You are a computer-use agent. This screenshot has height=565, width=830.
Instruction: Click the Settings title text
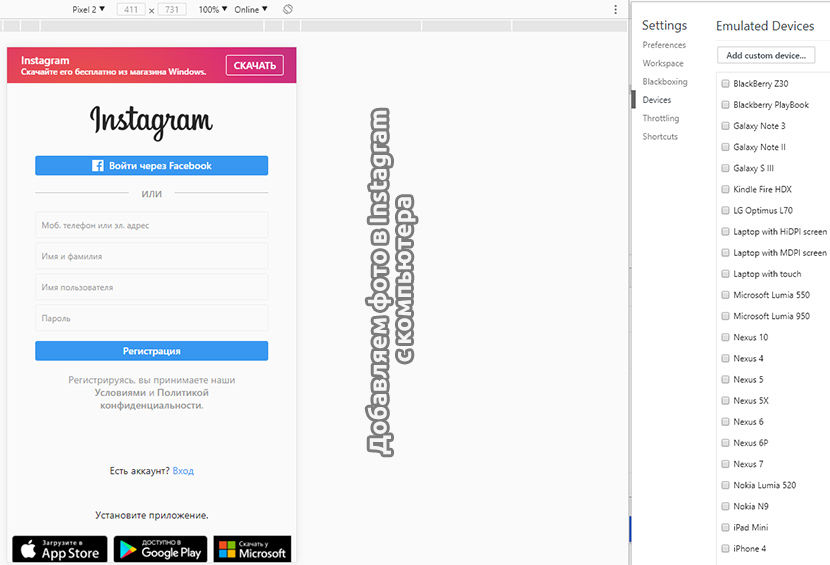(x=664, y=25)
